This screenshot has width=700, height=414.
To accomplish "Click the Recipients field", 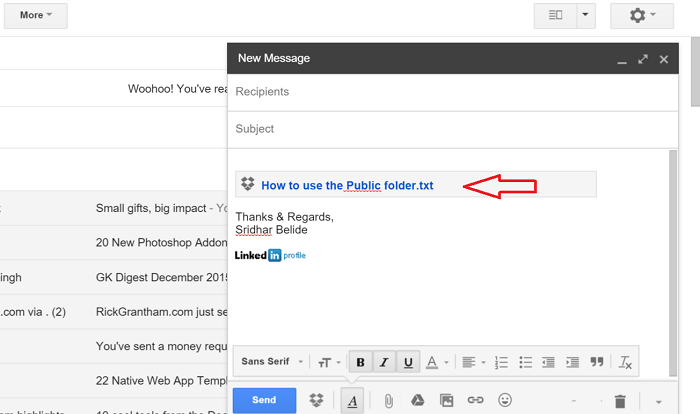I will click(x=453, y=92).
